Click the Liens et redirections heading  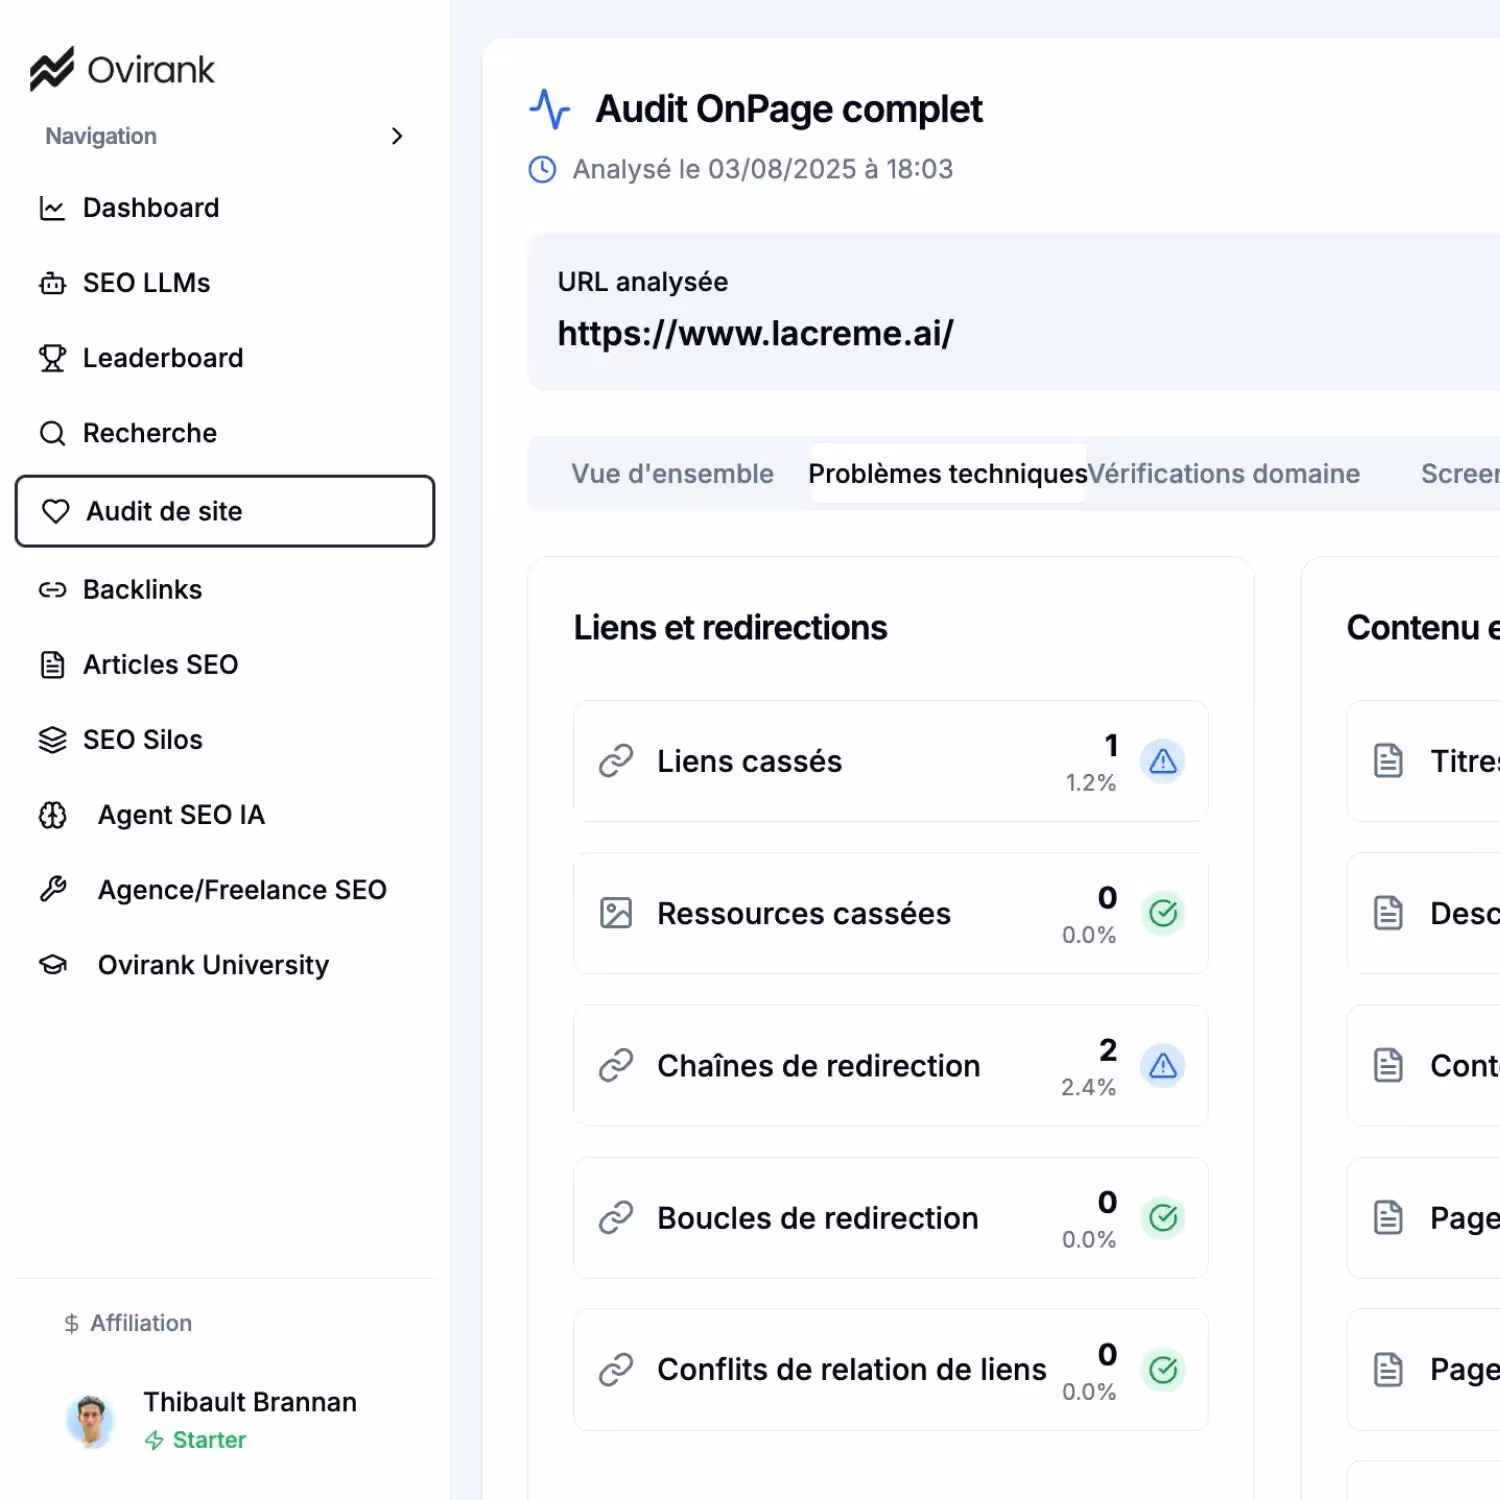click(731, 628)
